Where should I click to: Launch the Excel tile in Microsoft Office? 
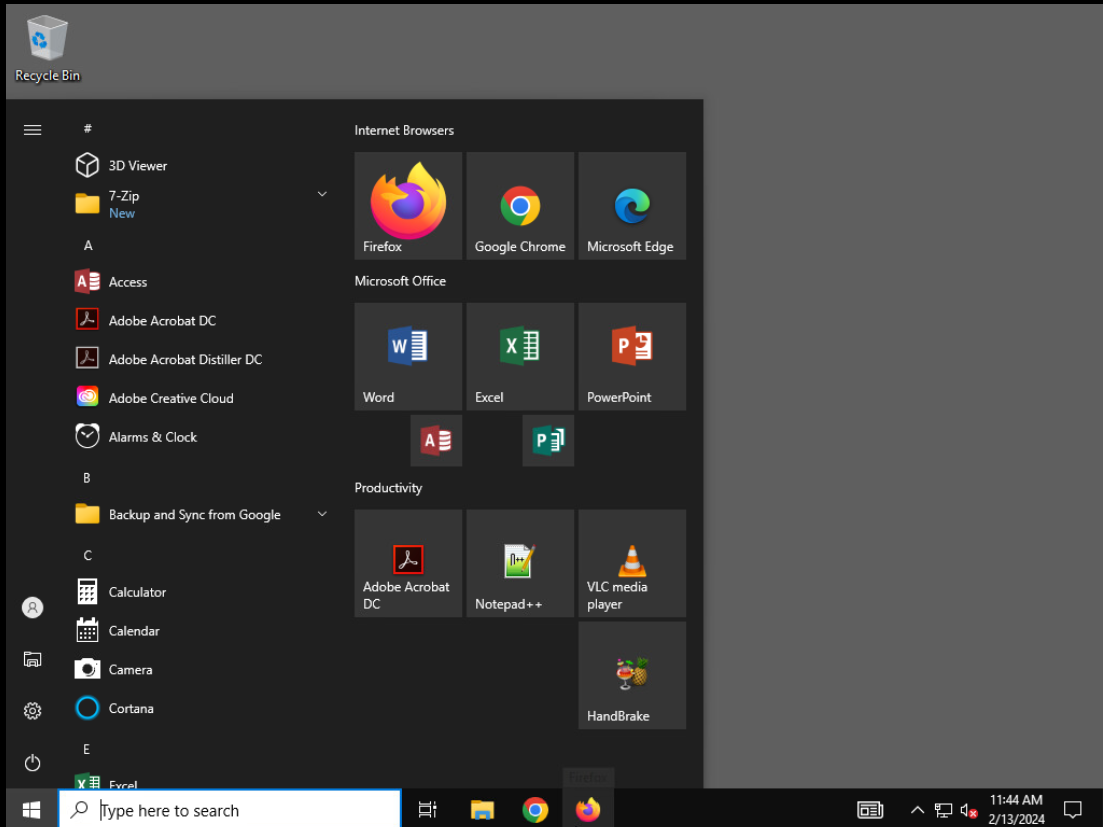pyautogui.click(x=520, y=357)
